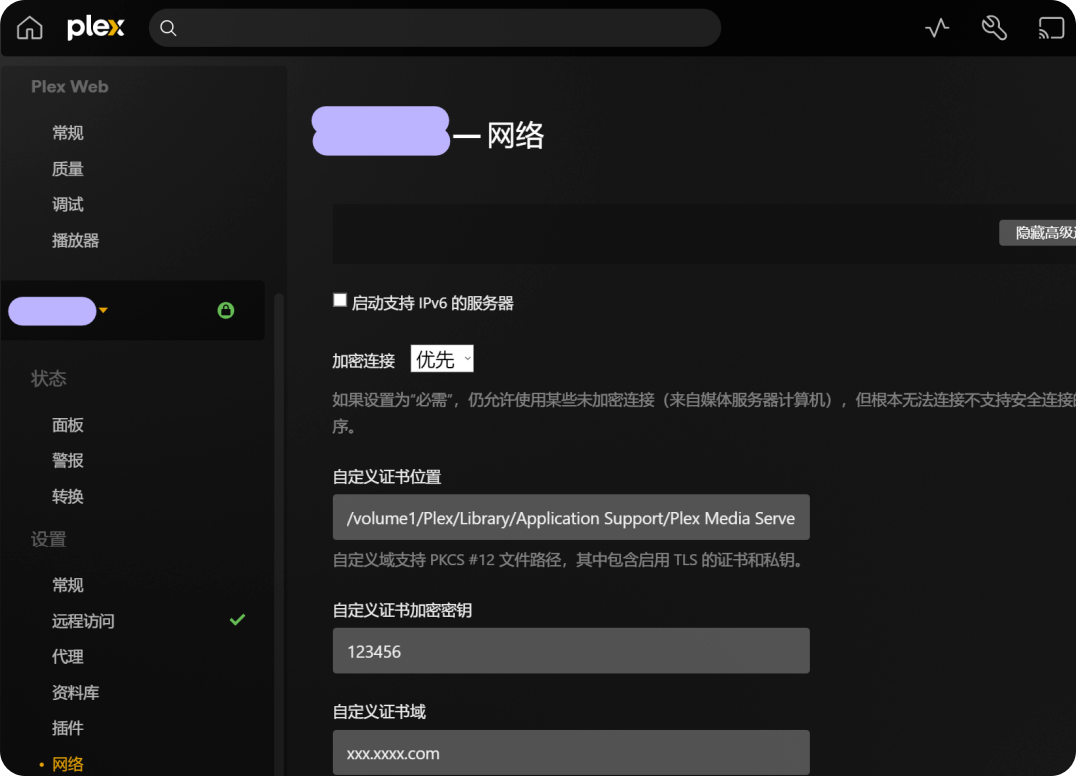The width and height of the screenshot is (1076, 776).
Task: Open 常规 under 设置 section
Action: pos(67,585)
